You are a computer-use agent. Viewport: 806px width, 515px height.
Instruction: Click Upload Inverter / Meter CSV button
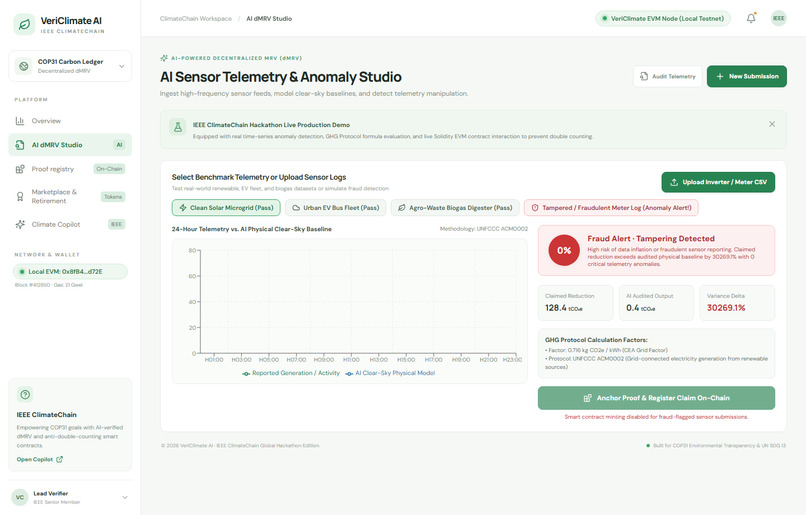pos(718,182)
